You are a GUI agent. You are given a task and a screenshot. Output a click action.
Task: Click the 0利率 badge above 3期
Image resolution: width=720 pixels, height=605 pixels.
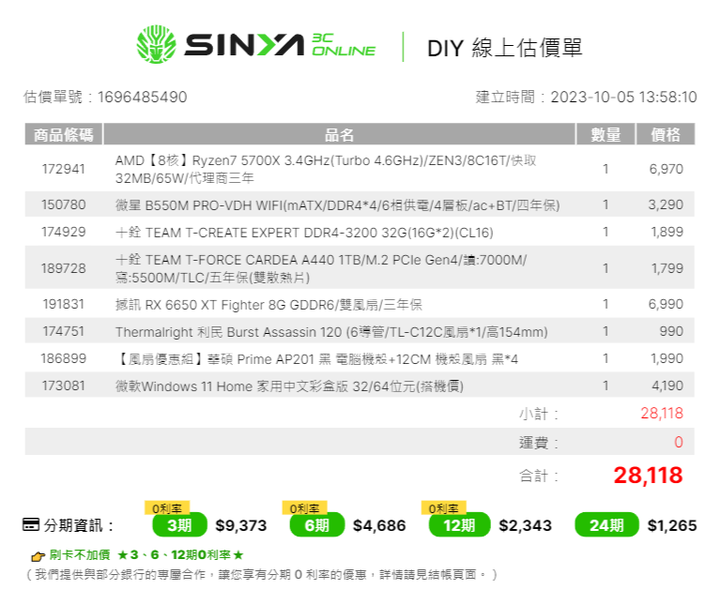(167, 508)
